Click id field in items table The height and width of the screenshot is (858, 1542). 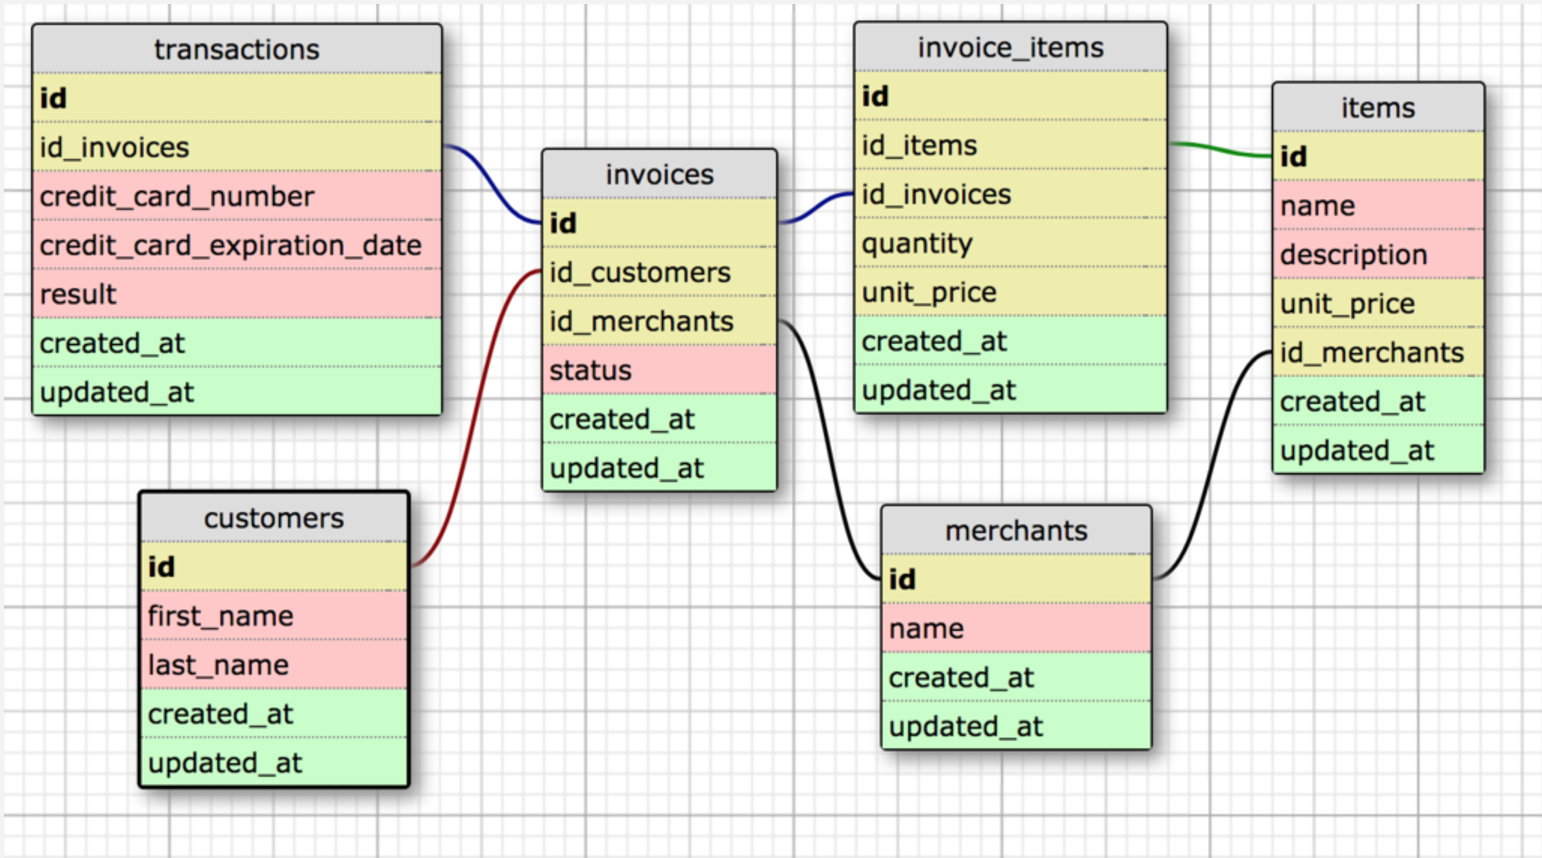coord(1378,156)
